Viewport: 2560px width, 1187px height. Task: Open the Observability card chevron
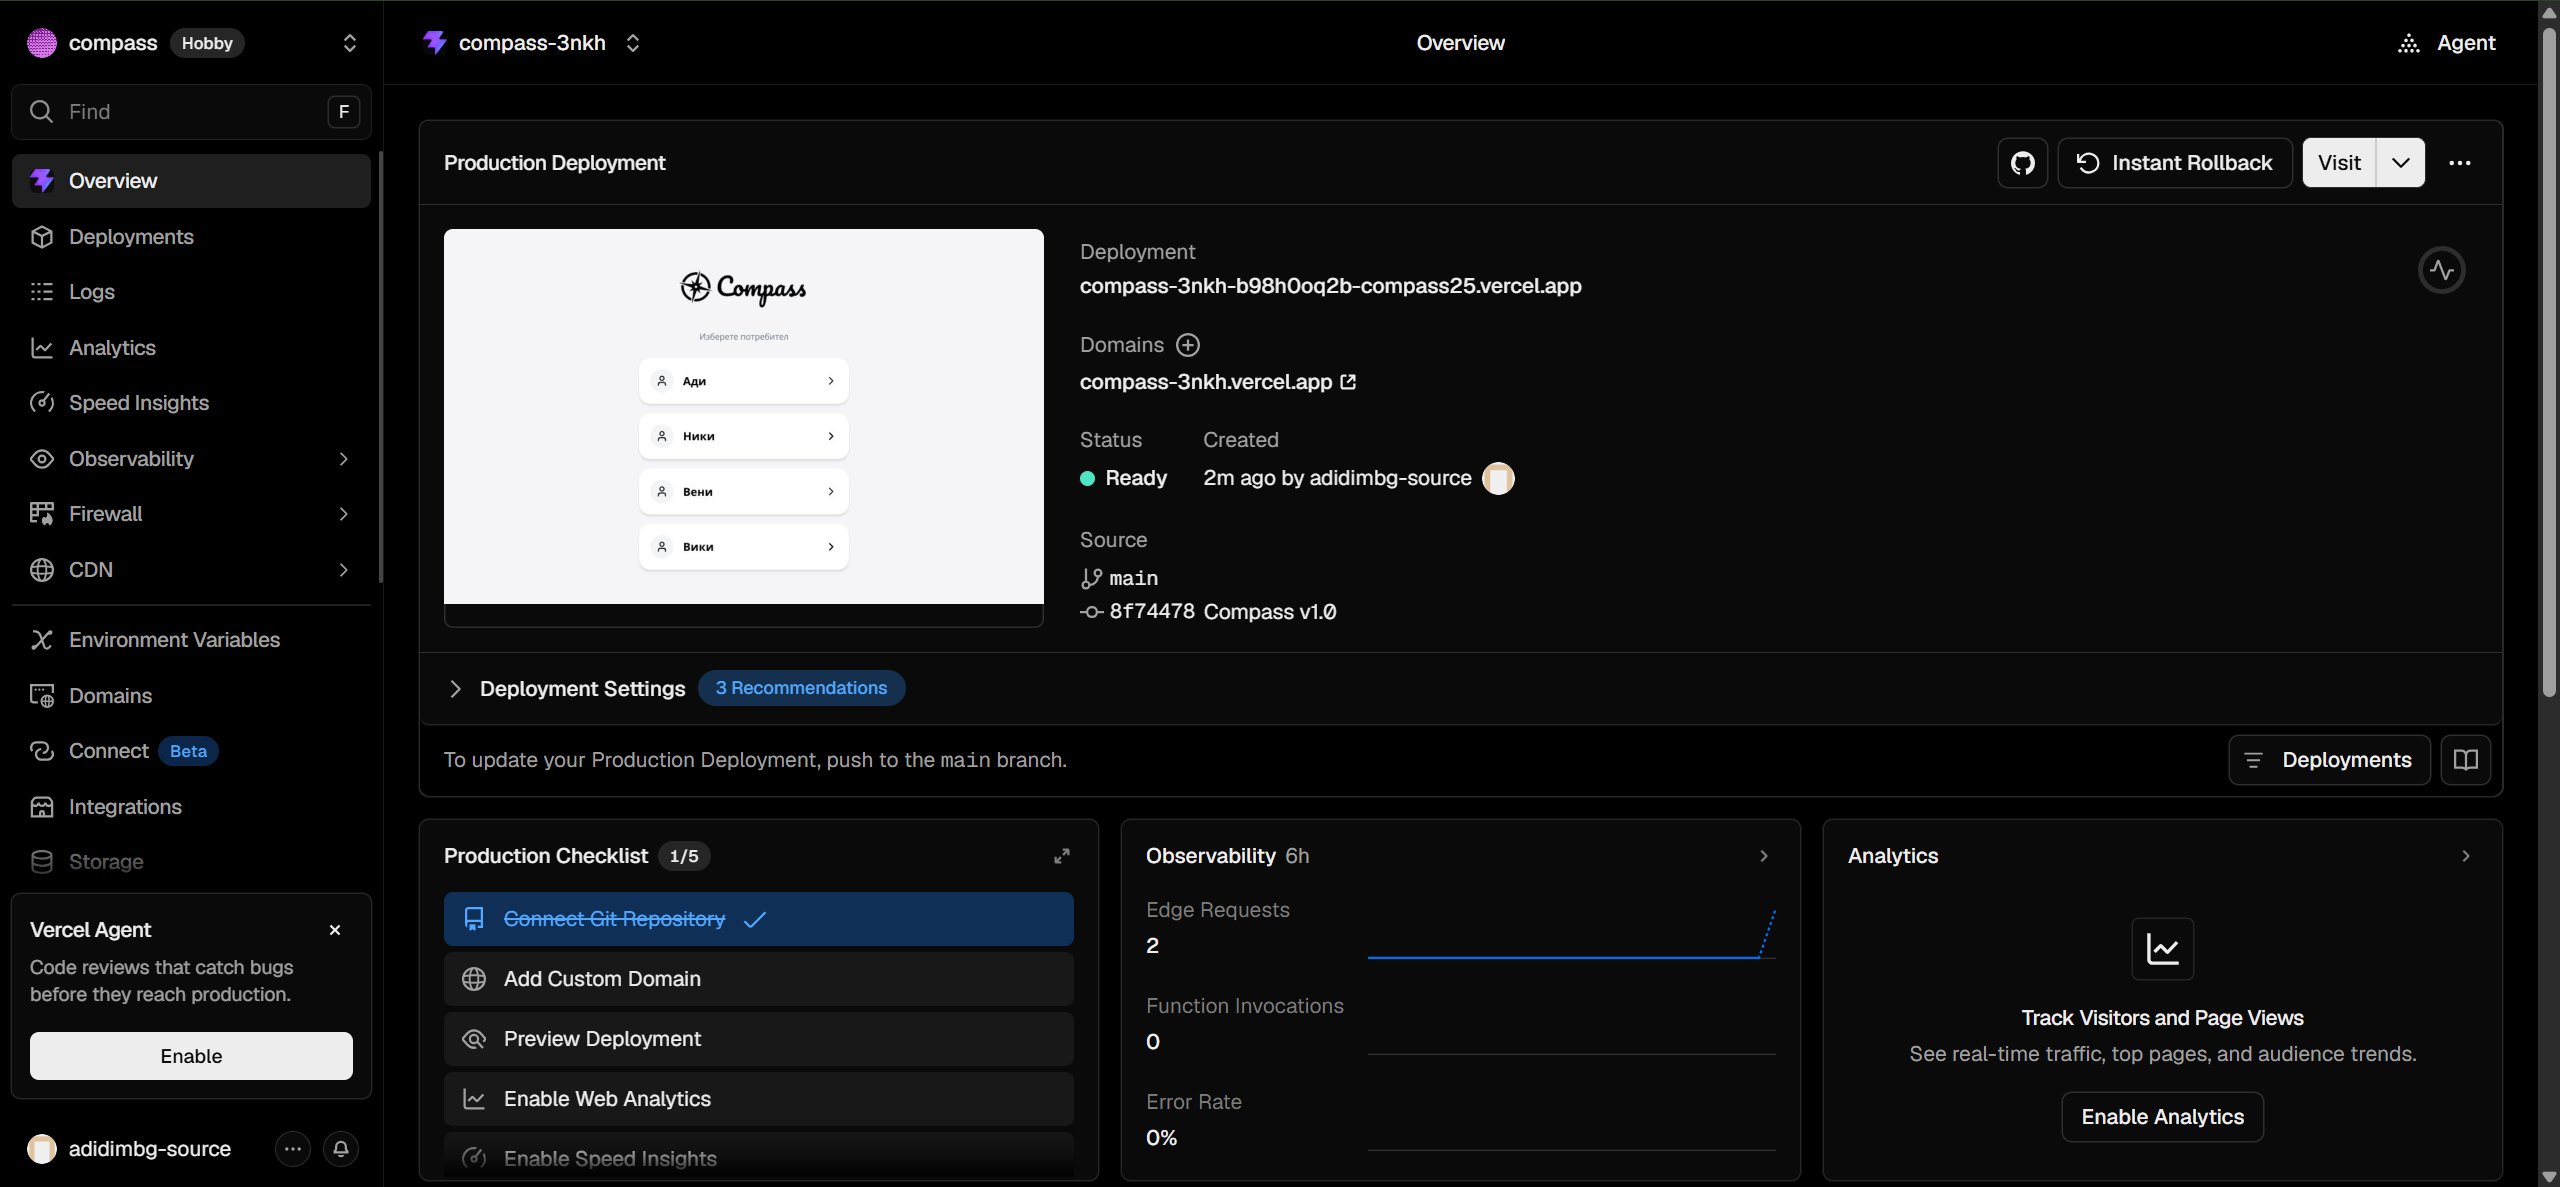pos(1763,856)
